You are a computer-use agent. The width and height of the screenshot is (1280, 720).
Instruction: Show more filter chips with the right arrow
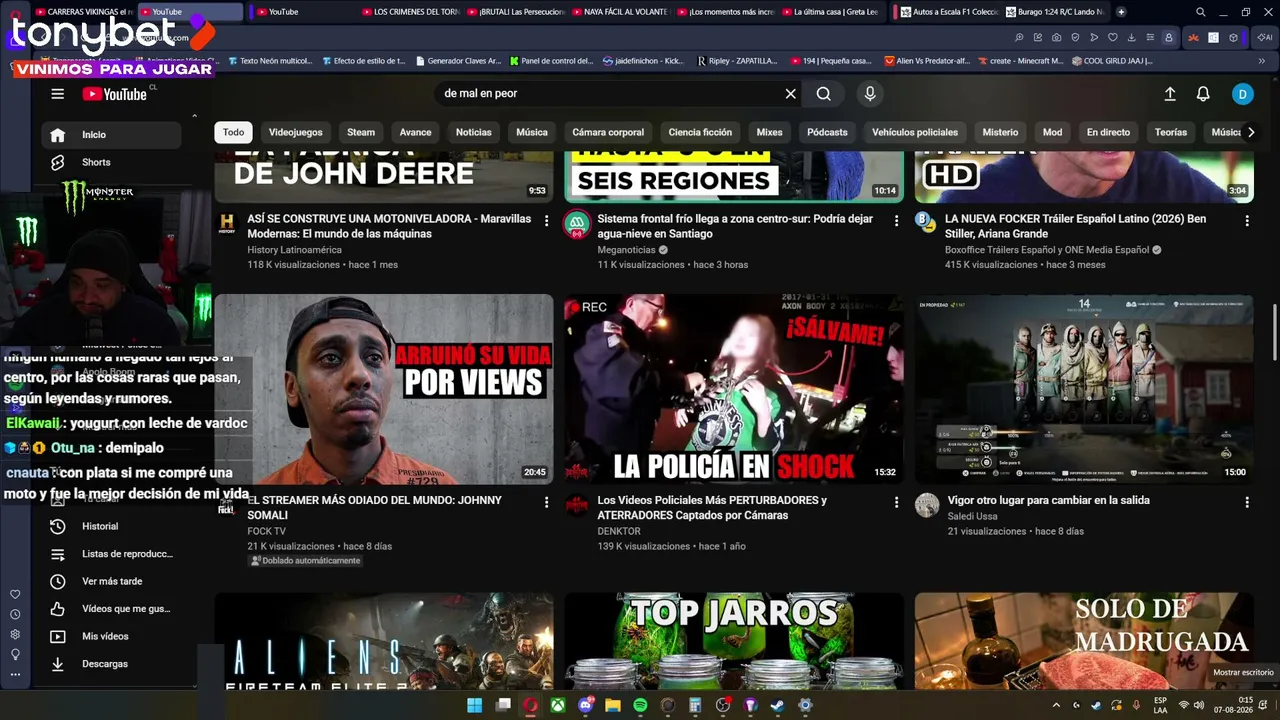click(1250, 132)
